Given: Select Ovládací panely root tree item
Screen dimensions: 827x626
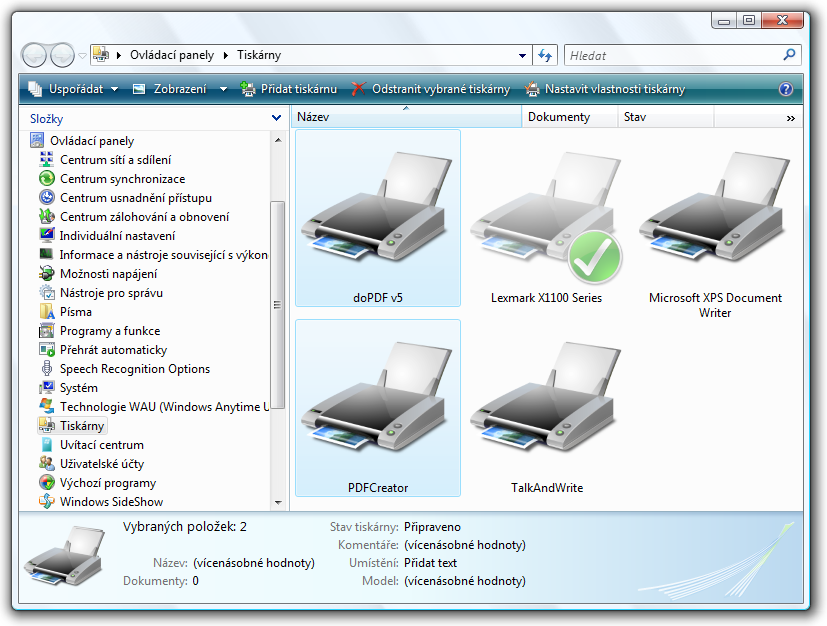Looking at the screenshot, I should (82, 141).
